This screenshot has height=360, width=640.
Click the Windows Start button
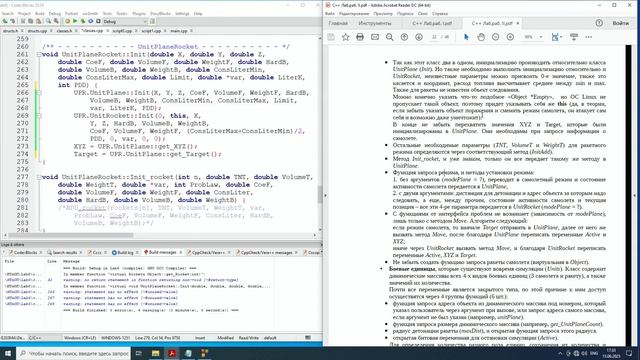(8, 353)
